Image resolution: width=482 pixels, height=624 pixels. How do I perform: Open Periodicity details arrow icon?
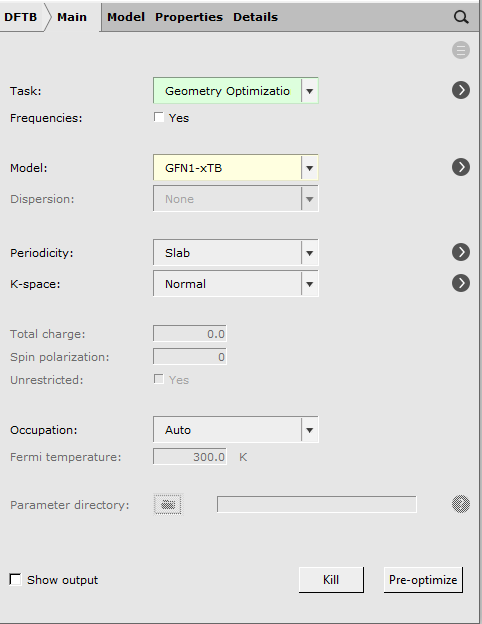click(461, 252)
